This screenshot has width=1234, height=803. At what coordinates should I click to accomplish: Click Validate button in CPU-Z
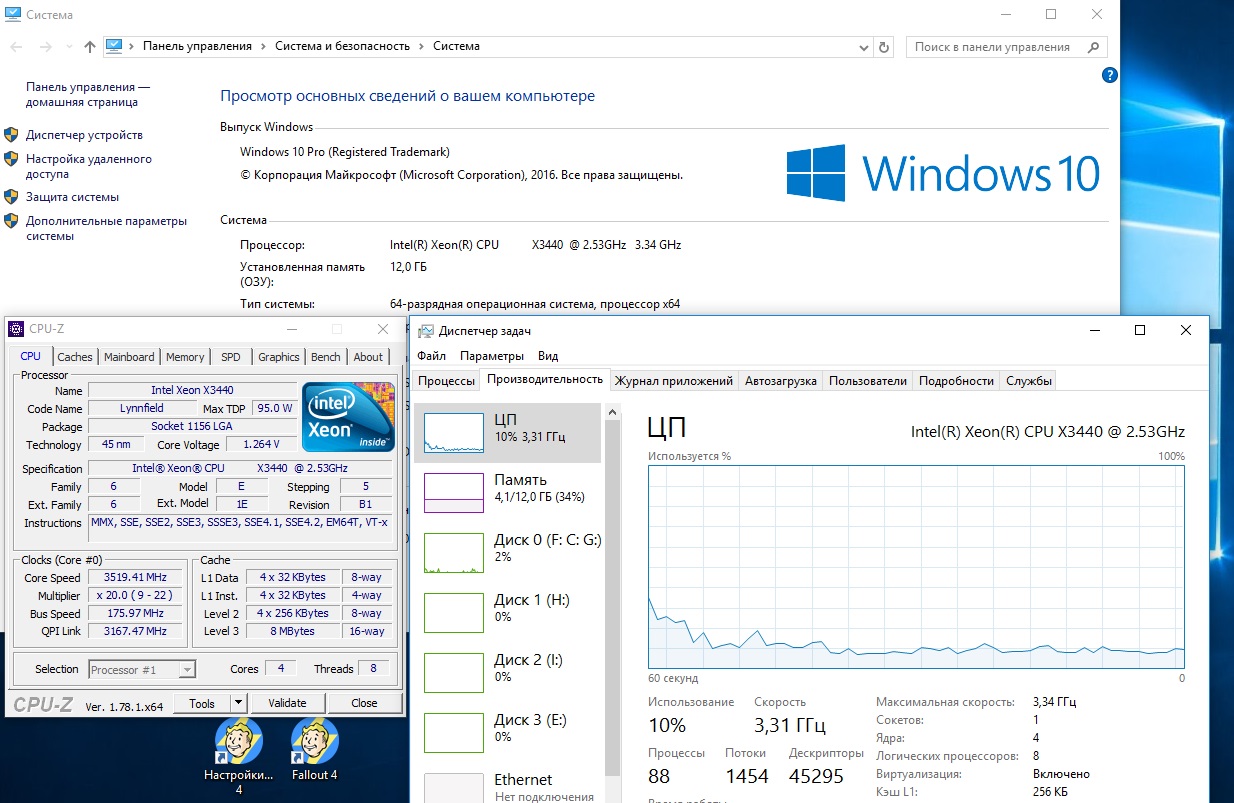tap(288, 703)
